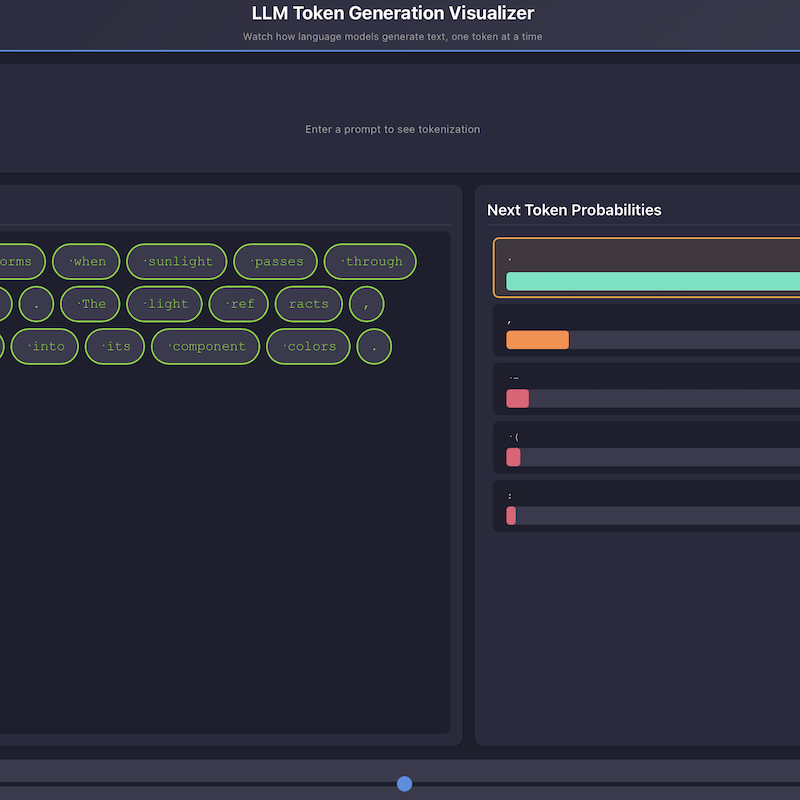Click the '·into' token chip
The height and width of the screenshot is (800, 800).
tap(44, 347)
